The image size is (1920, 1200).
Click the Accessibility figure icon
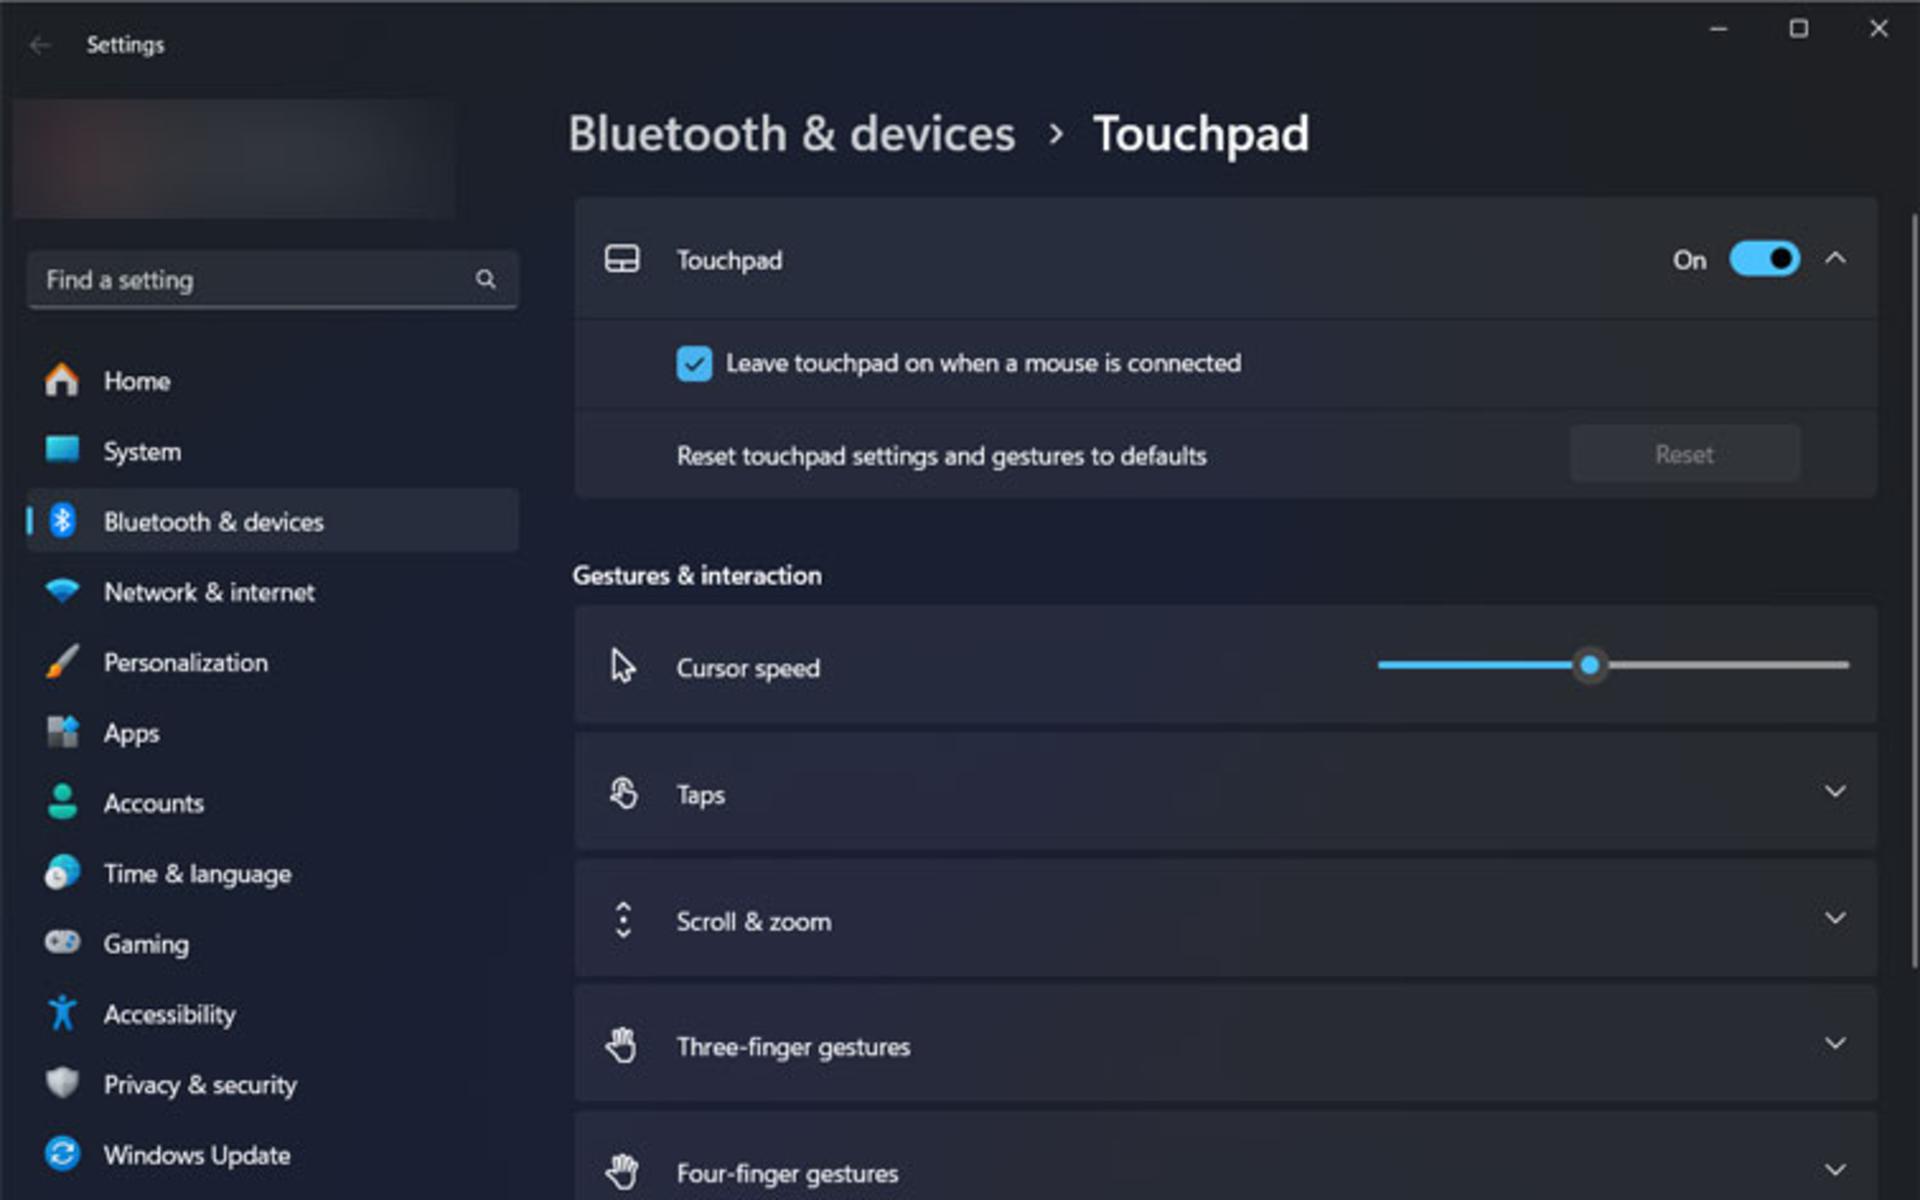coord(62,1013)
